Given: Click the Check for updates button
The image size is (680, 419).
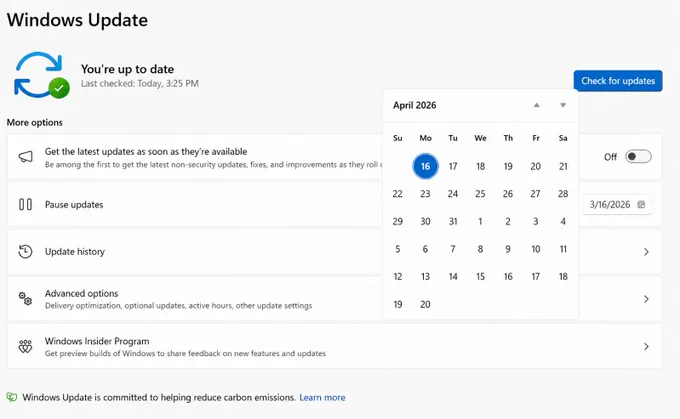Looking at the screenshot, I should 618,81.
